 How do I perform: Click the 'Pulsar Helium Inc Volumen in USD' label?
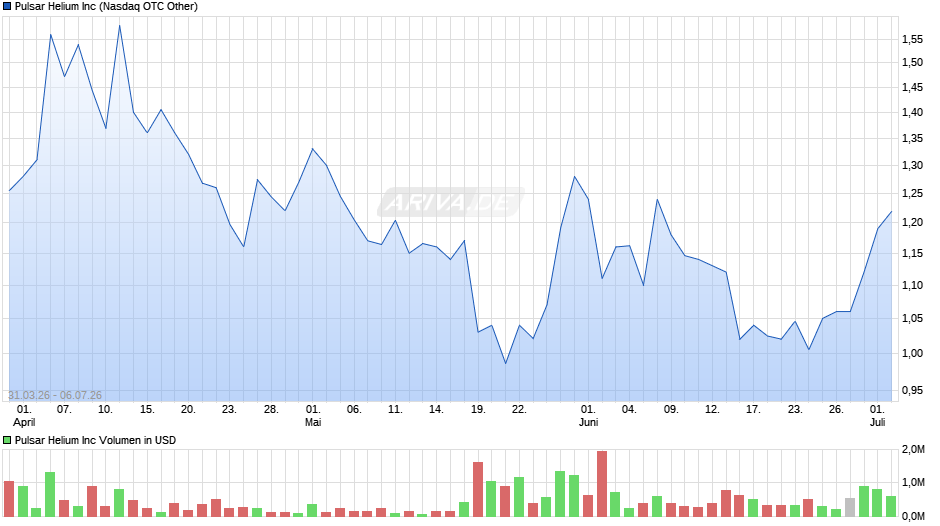[95, 440]
